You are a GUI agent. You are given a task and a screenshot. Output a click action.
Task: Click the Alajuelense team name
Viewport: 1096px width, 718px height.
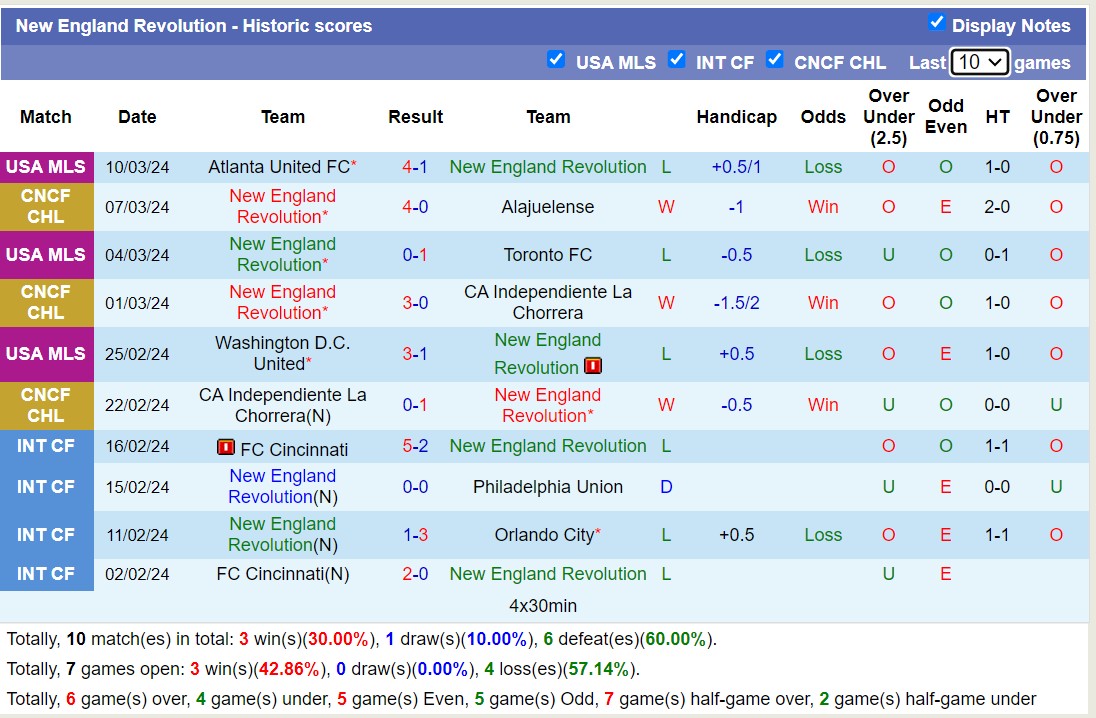(548, 207)
